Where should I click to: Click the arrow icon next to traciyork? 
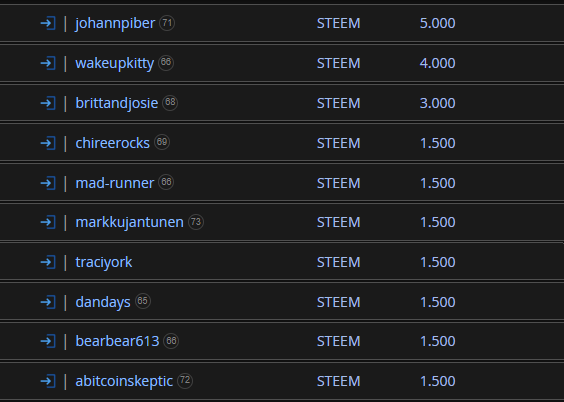[x=48, y=262]
